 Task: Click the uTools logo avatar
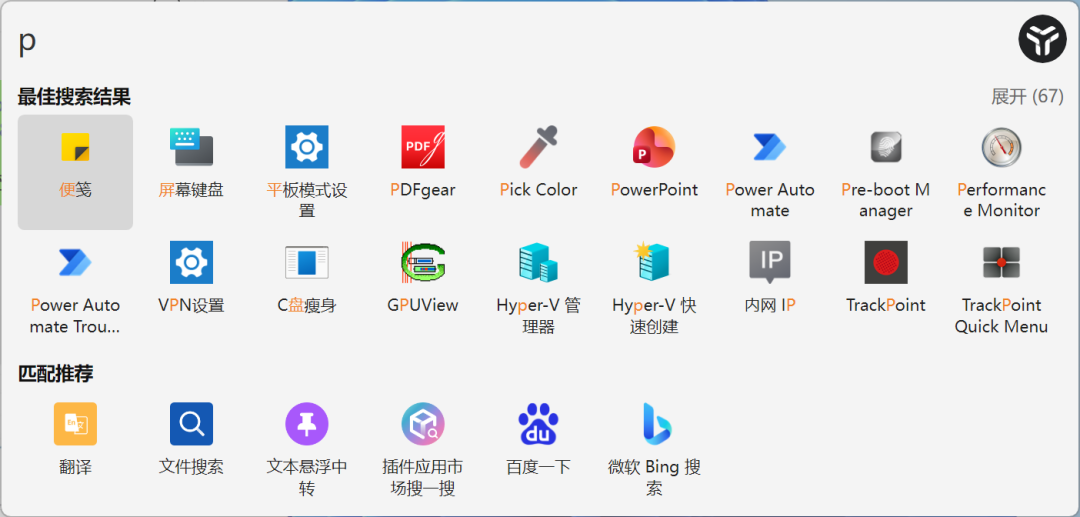pyautogui.click(x=1042, y=39)
